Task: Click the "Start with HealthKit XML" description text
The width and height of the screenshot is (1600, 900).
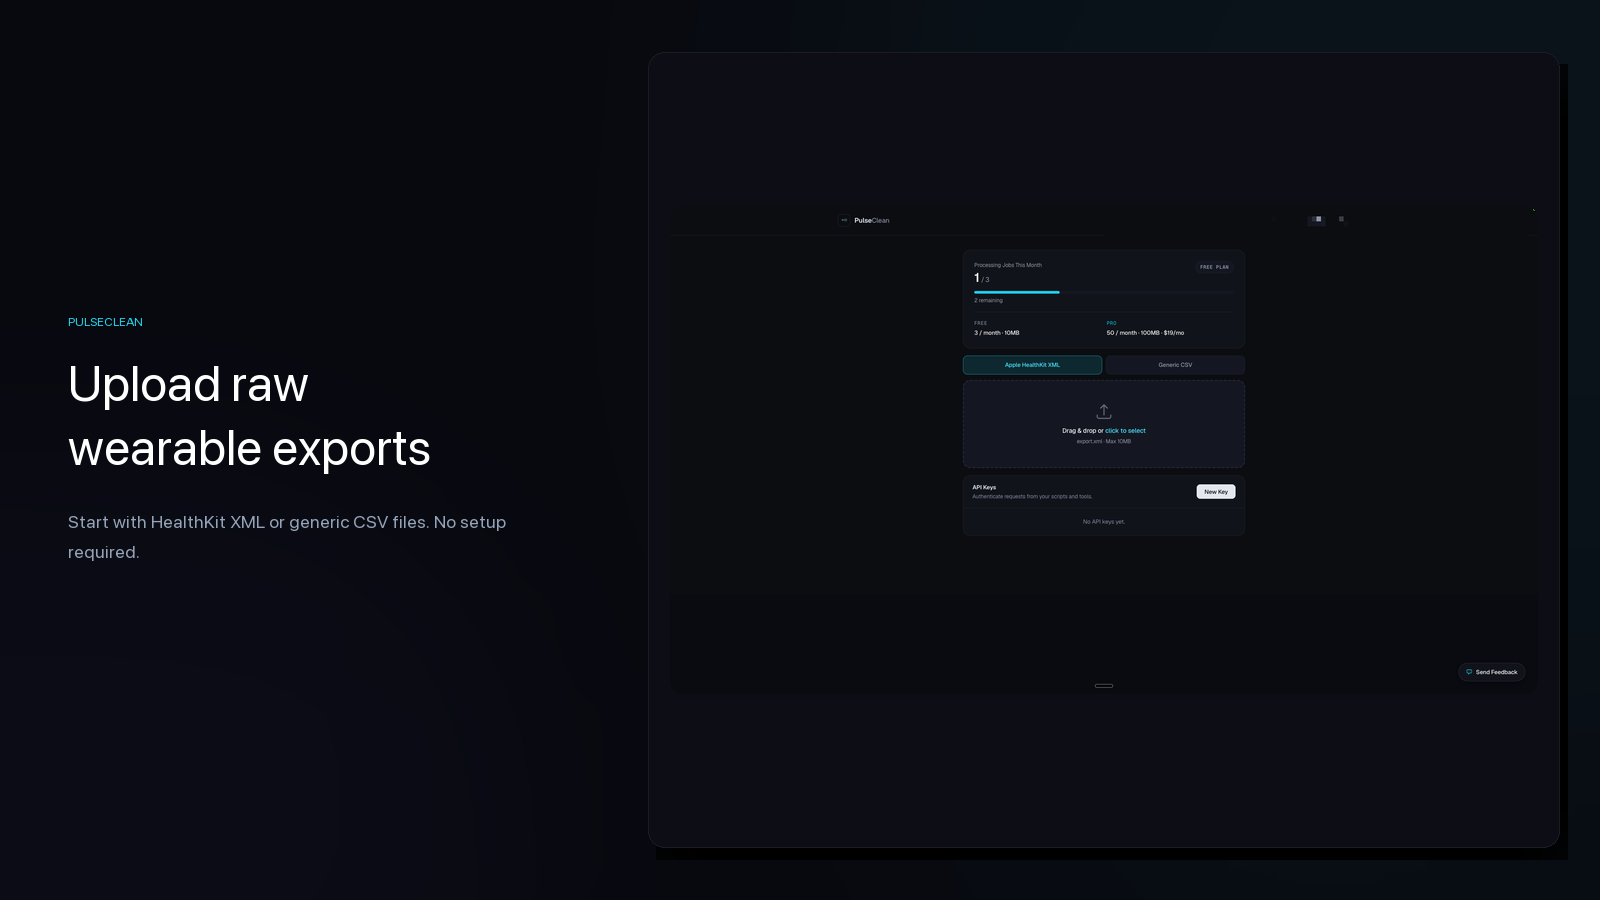Action: [x=287, y=537]
